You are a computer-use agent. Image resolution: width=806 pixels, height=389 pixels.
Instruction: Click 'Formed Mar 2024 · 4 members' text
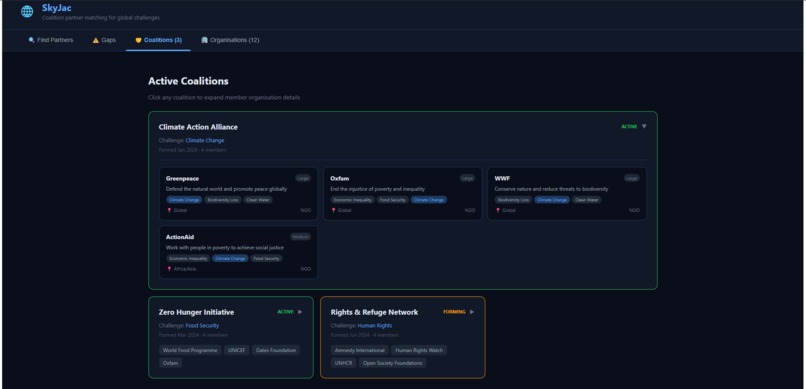(193, 335)
